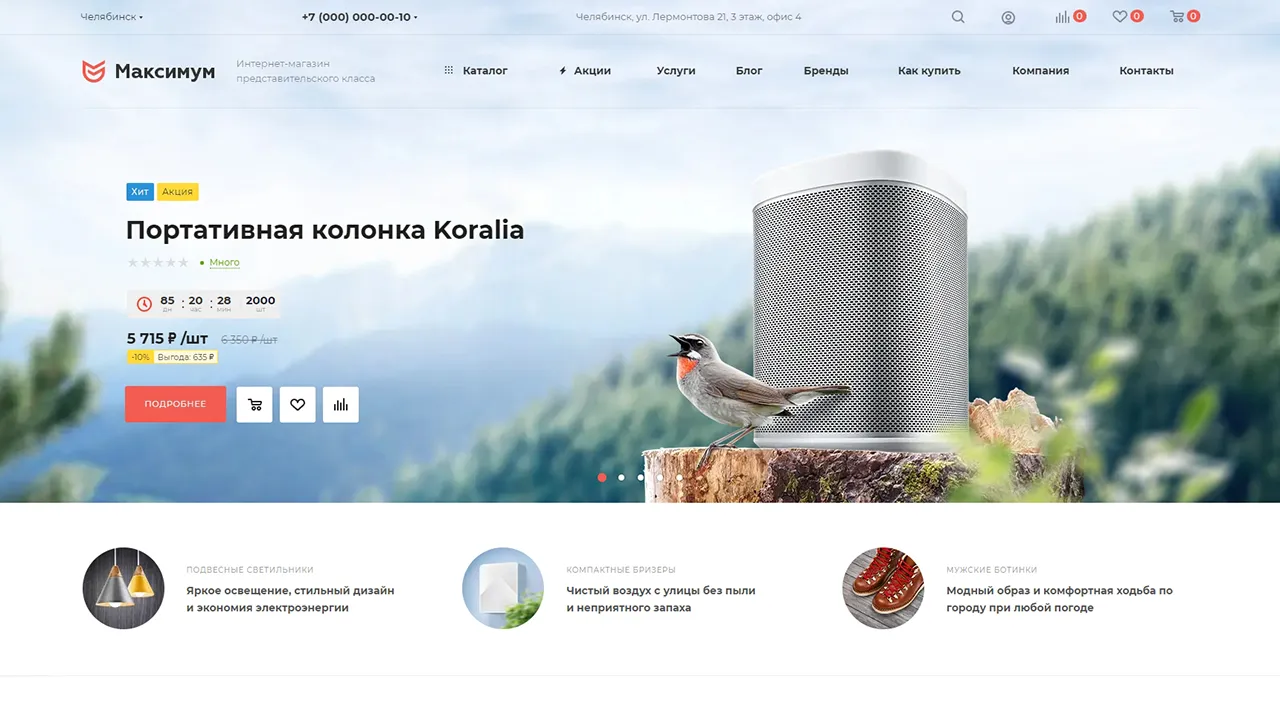This screenshot has height=720, width=1280.
Task: Select the first active slider dot
Action: (602, 478)
